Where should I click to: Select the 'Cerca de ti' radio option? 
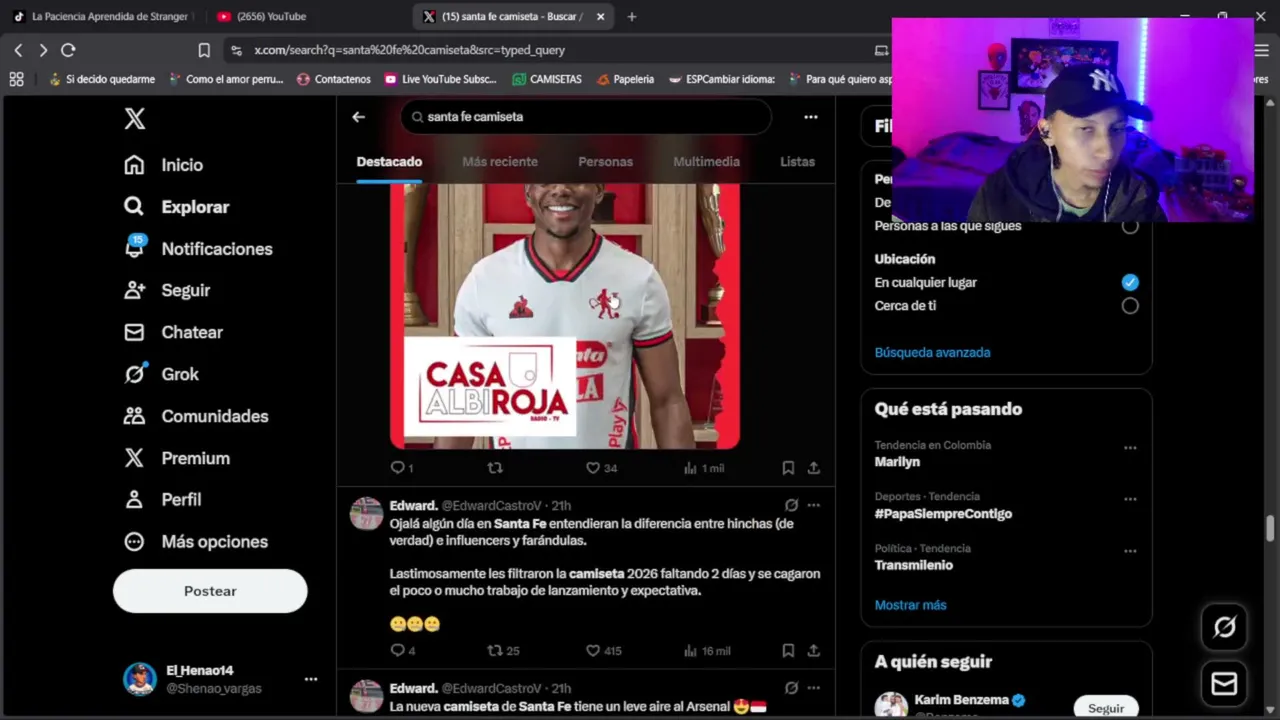point(1130,306)
